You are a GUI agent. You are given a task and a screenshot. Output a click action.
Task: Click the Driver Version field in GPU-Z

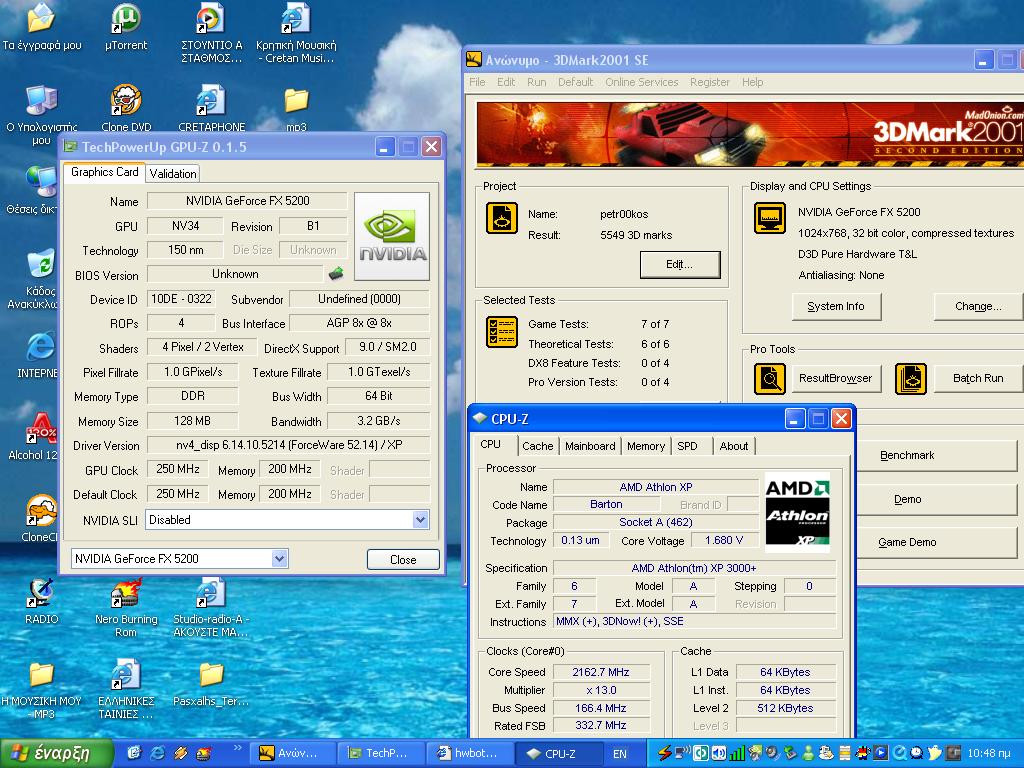288,445
